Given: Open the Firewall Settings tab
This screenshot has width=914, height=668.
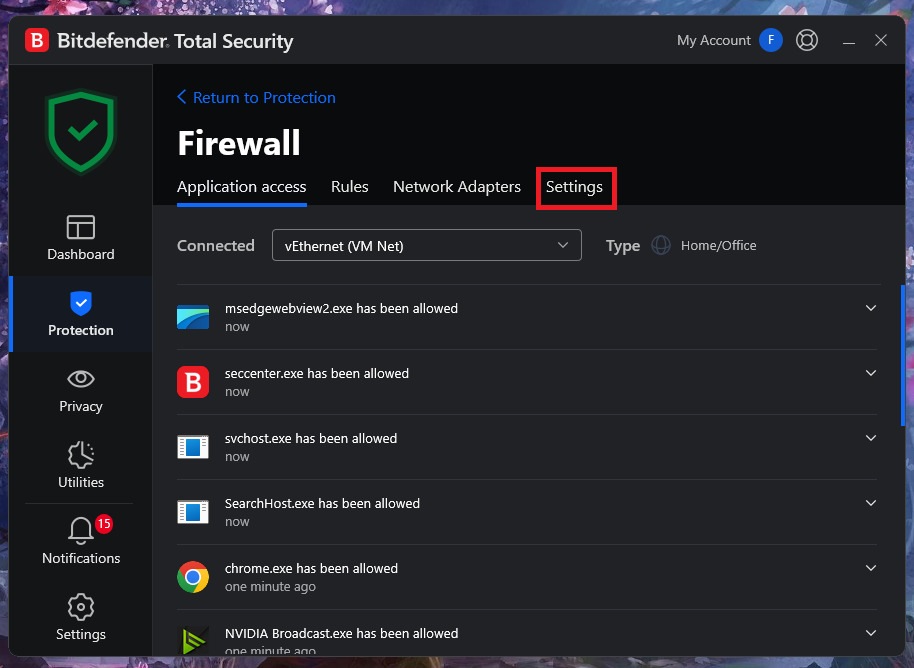Looking at the screenshot, I should [574, 187].
